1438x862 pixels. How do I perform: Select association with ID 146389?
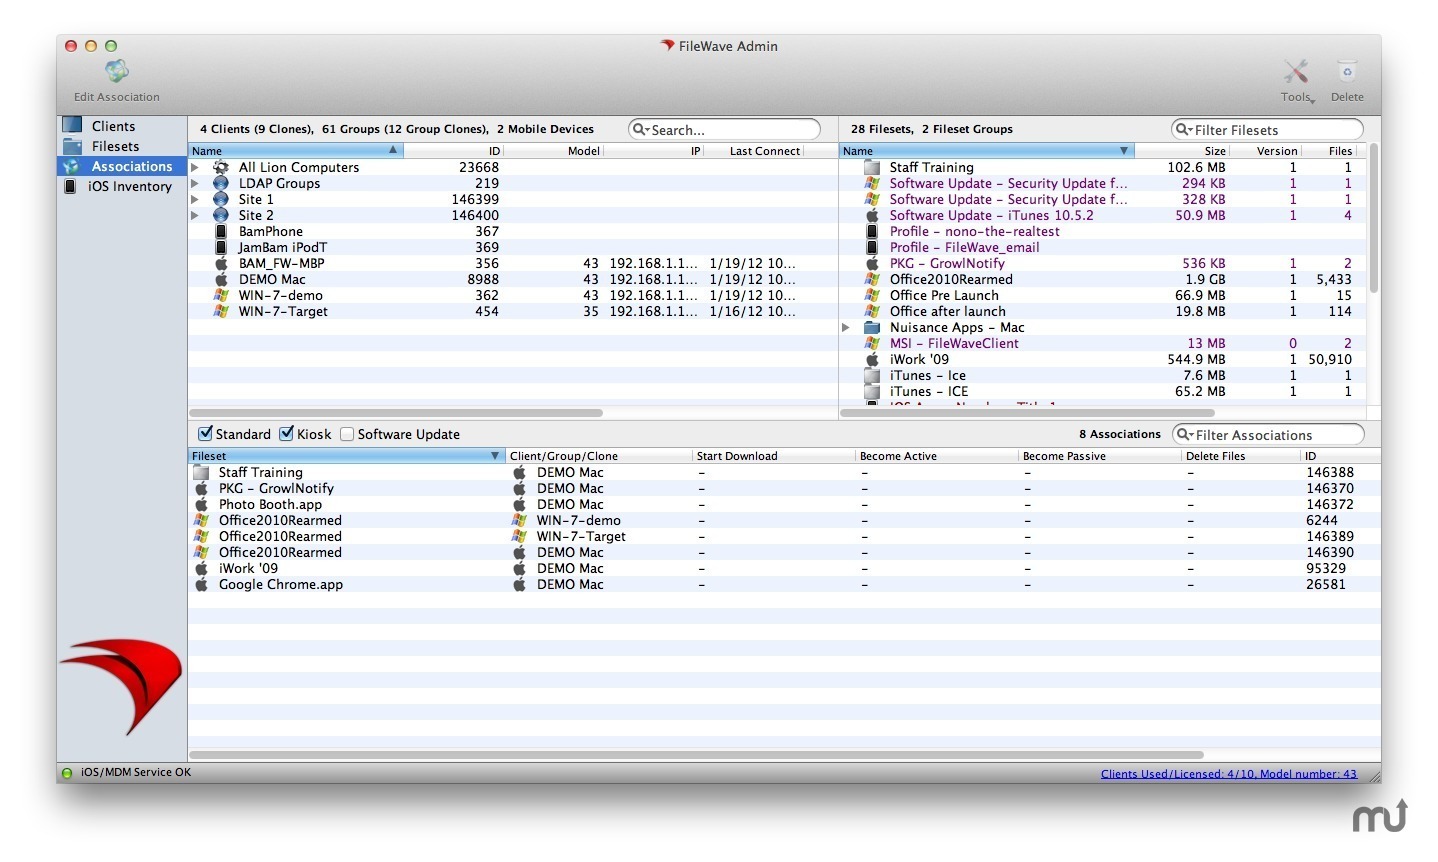(784, 536)
